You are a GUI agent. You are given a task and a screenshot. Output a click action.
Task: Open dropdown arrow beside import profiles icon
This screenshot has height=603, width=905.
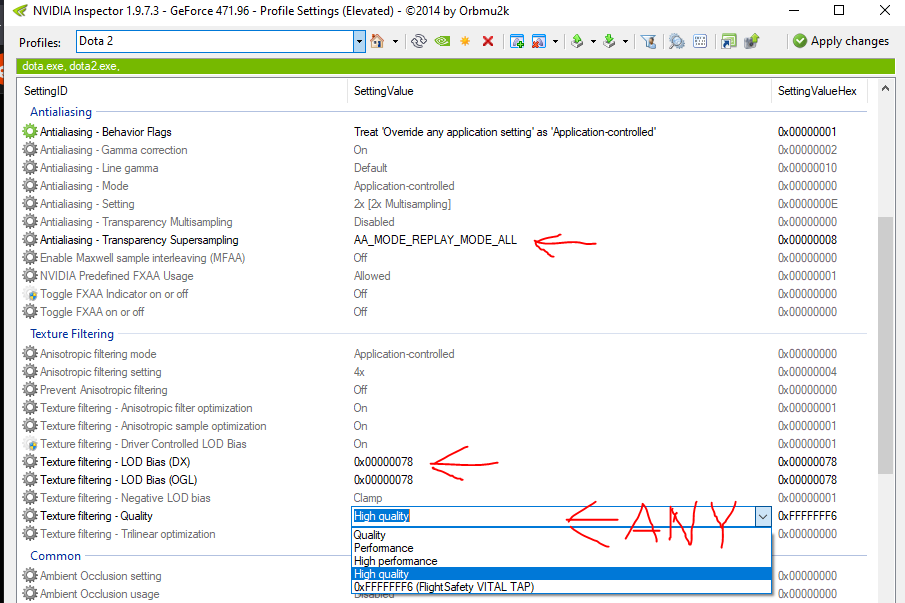coord(625,42)
